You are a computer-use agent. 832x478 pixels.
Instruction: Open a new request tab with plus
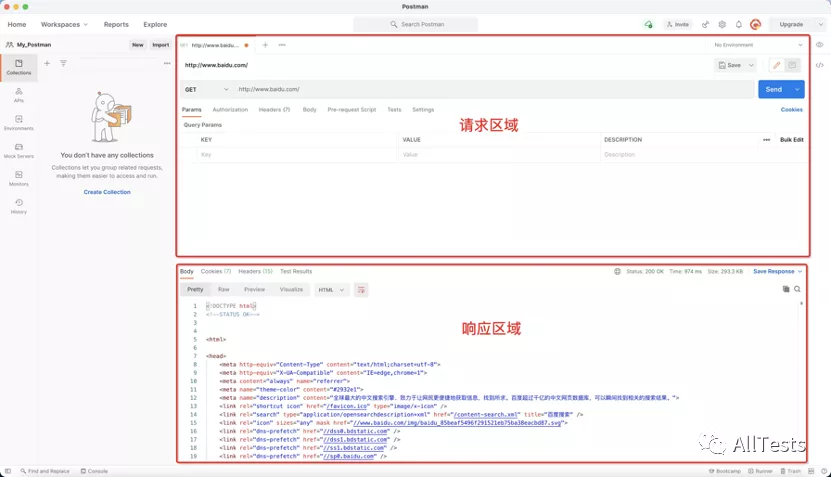point(265,45)
